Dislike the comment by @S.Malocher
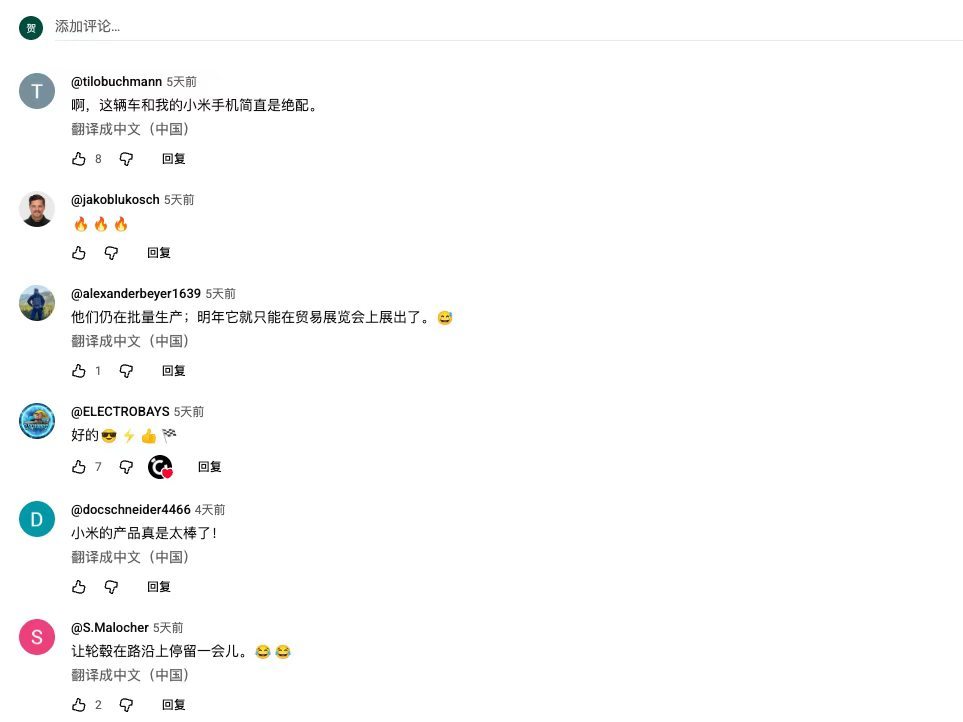 pos(126,705)
